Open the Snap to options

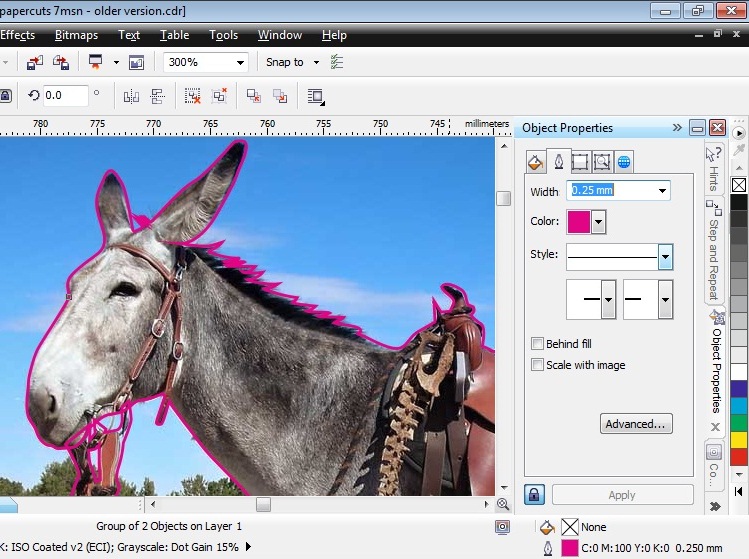292,62
